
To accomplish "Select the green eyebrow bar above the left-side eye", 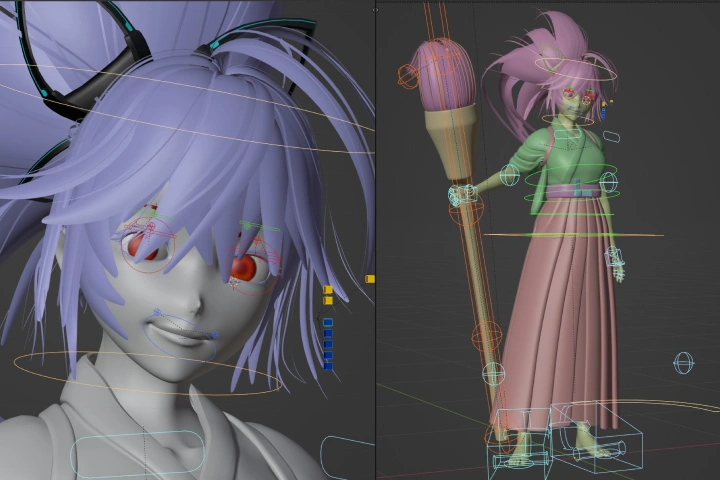I will point(156,215).
